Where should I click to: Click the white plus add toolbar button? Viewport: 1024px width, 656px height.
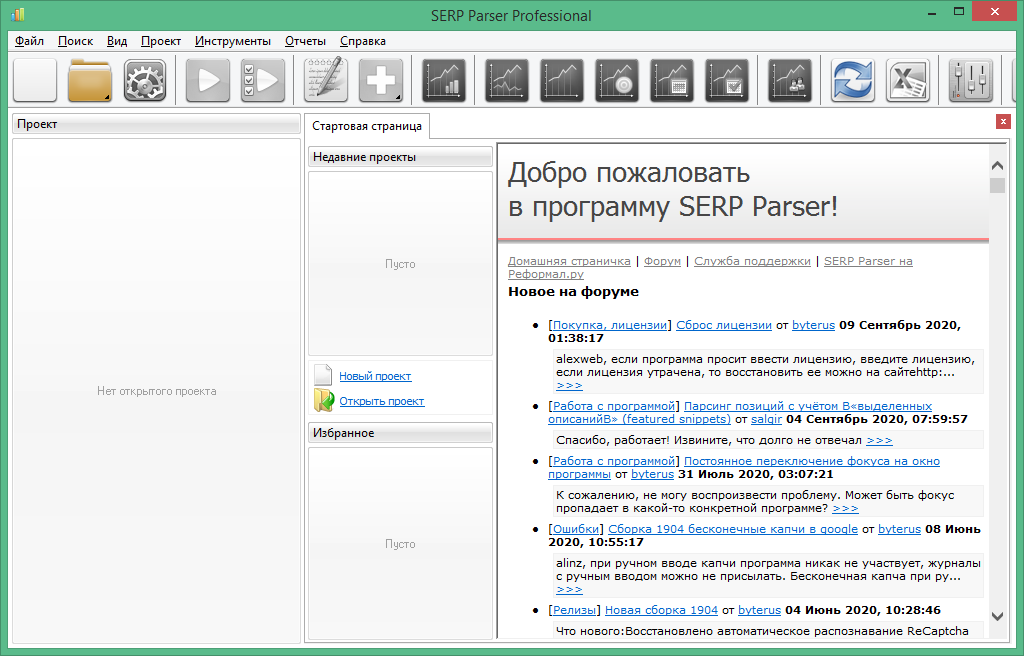pyautogui.click(x=381, y=80)
